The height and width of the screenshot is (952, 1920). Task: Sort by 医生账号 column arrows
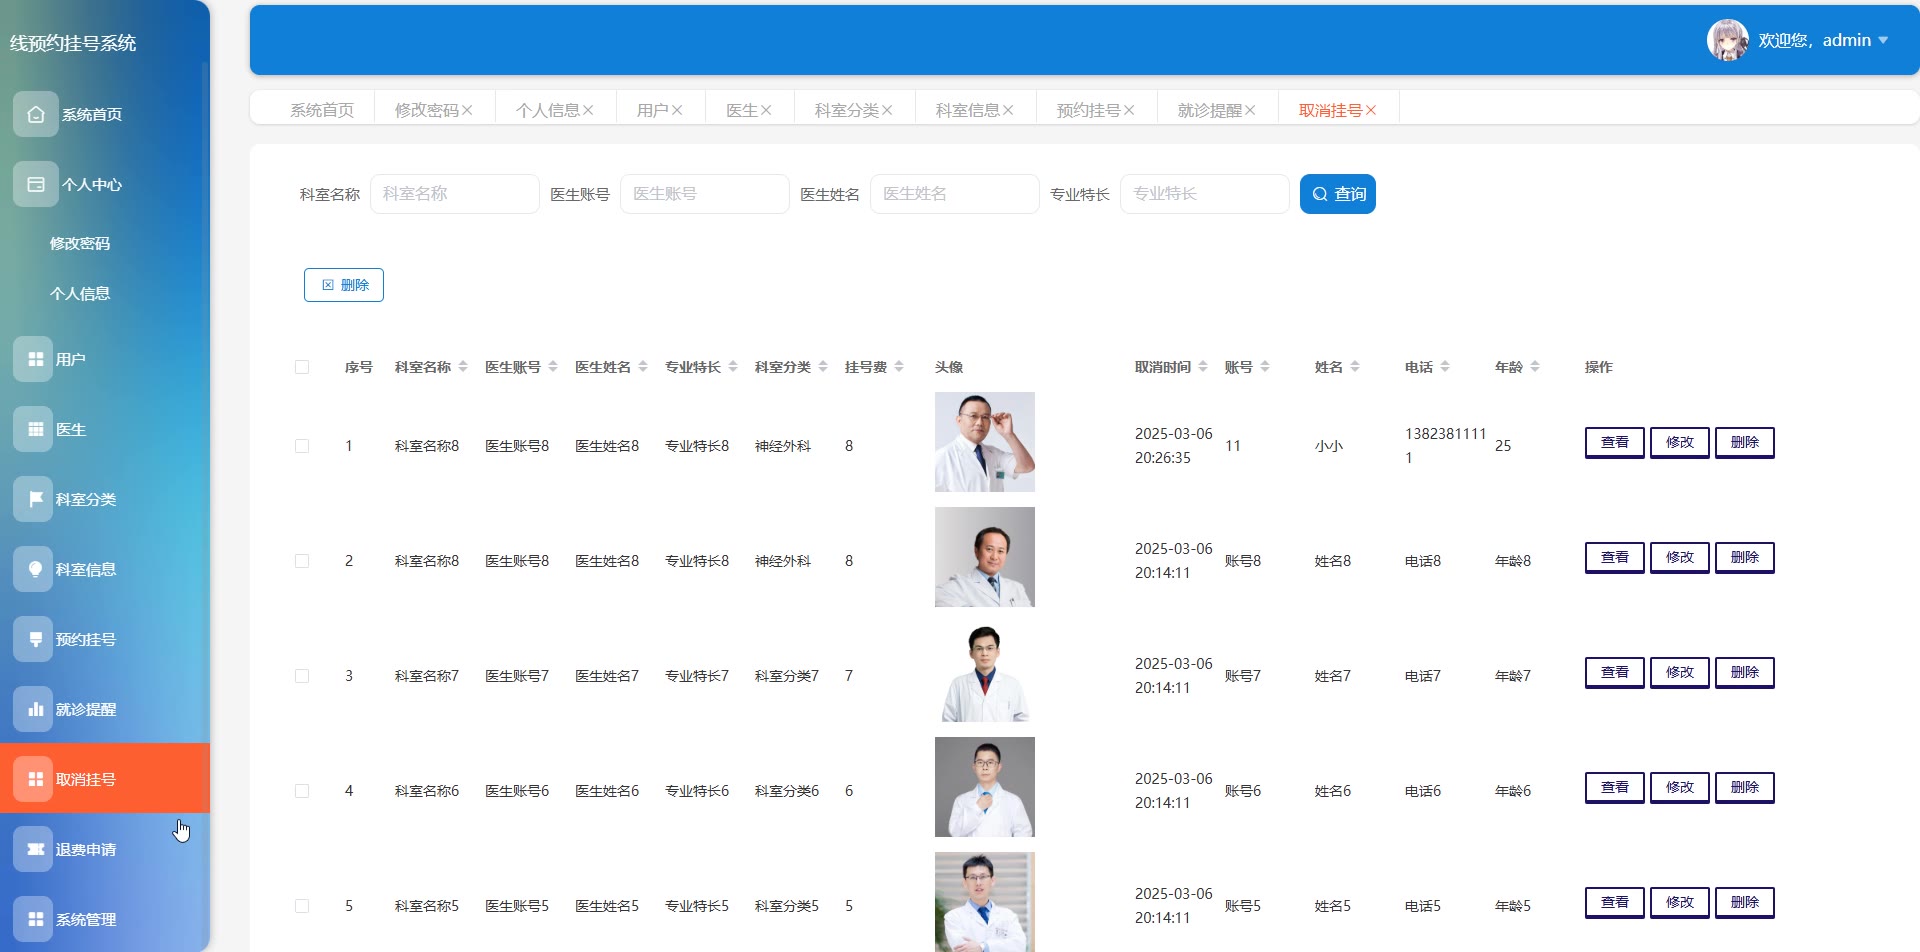[x=553, y=367]
